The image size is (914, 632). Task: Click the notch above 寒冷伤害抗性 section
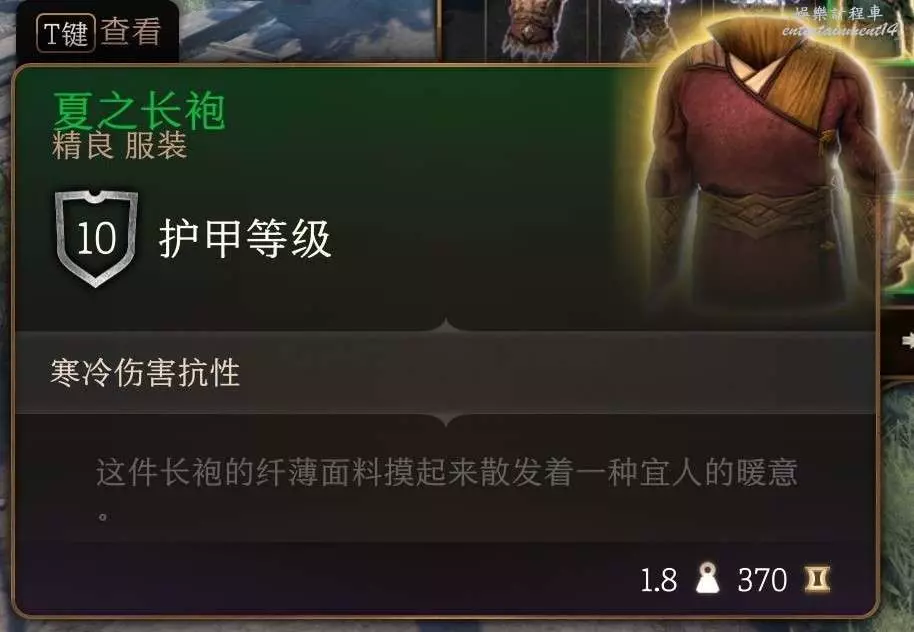(446, 325)
